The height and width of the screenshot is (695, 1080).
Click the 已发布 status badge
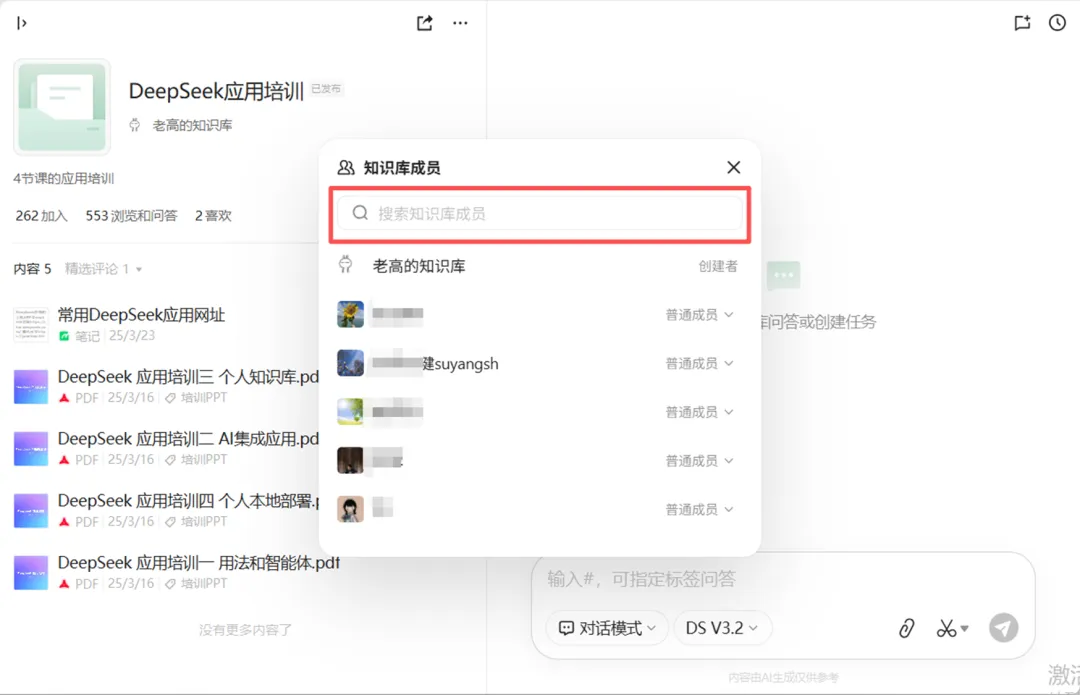[326, 89]
